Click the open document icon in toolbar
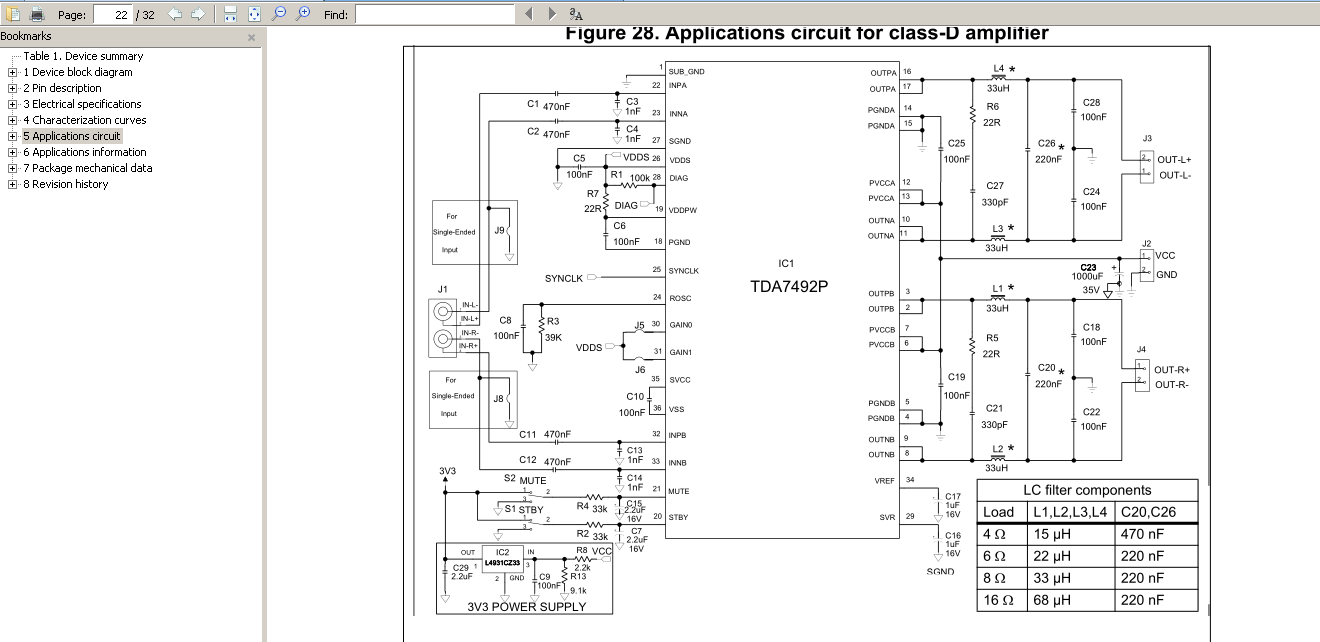Image resolution: width=1320 pixels, height=642 pixels. click(x=15, y=14)
